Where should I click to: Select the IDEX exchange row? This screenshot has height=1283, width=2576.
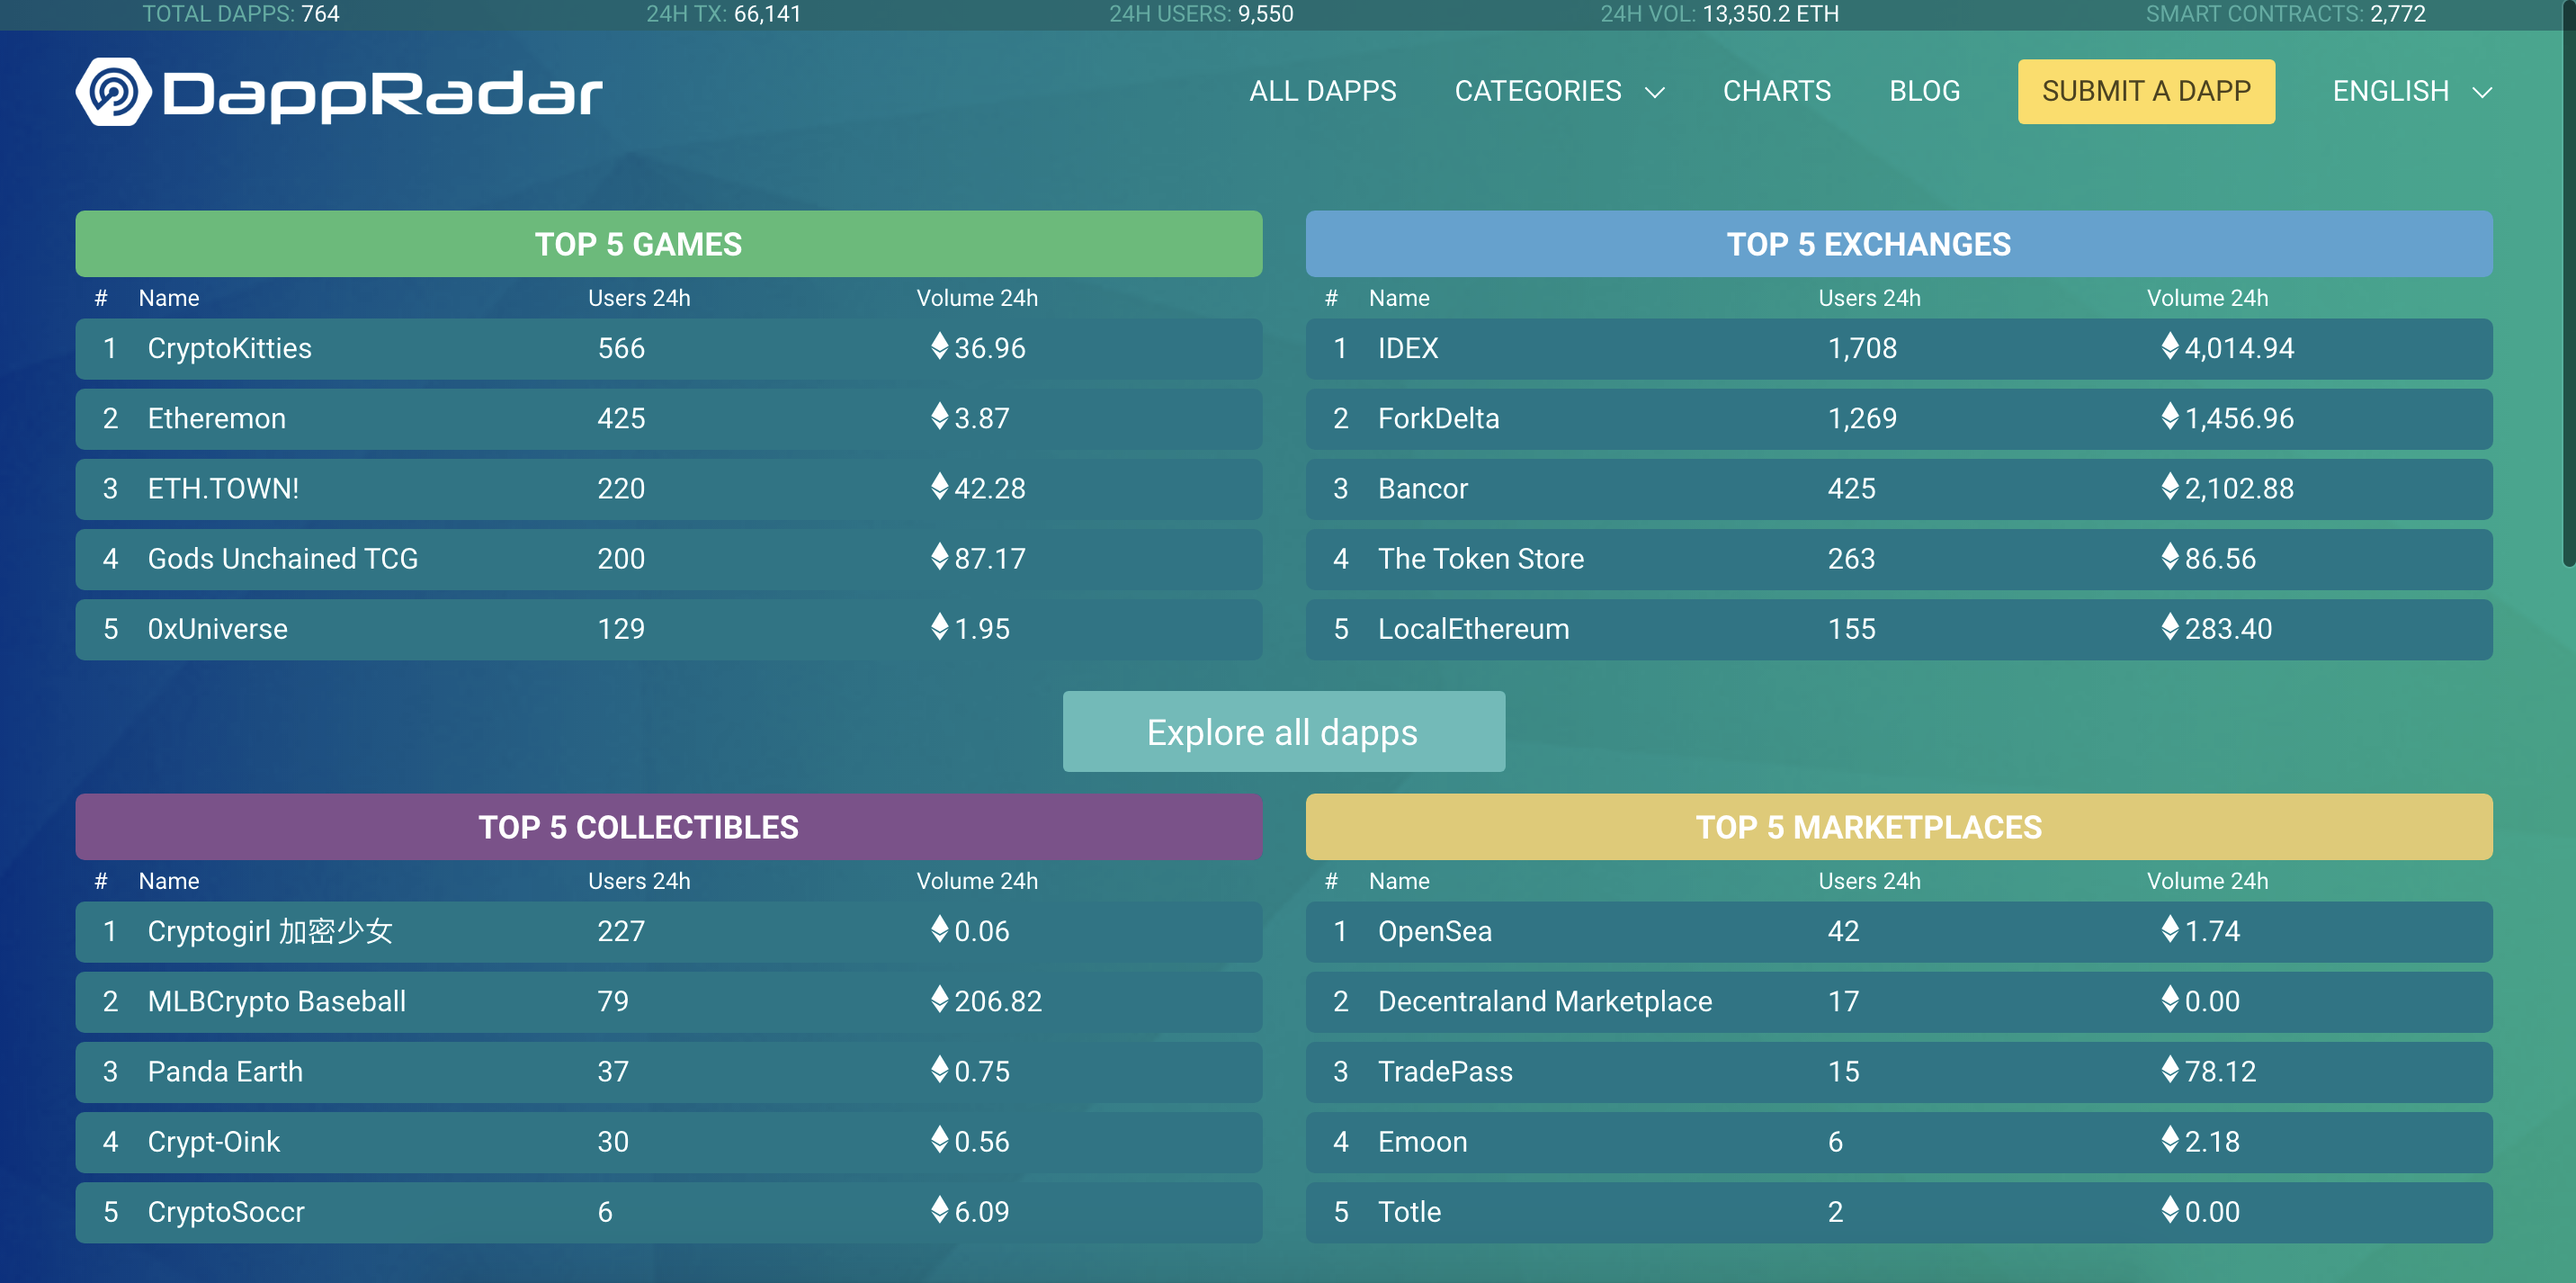(x=1406, y=349)
